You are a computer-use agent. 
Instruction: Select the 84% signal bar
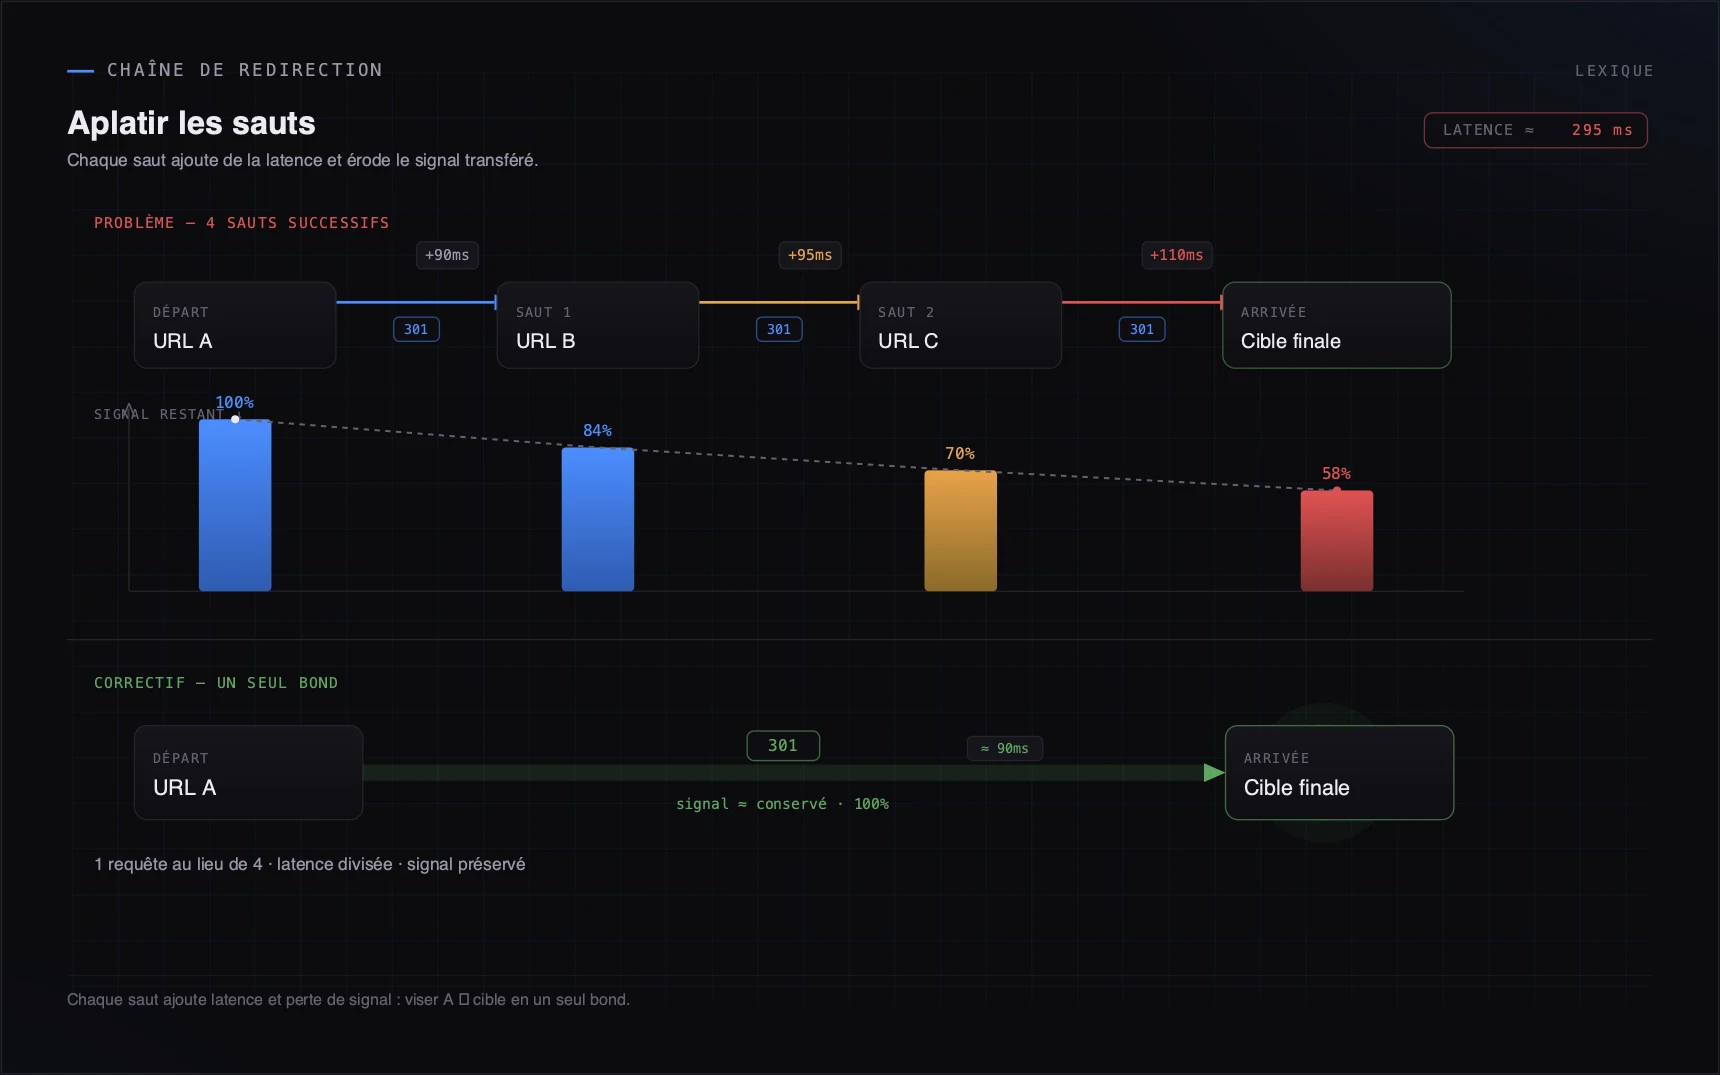pyautogui.click(x=598, y=519)
